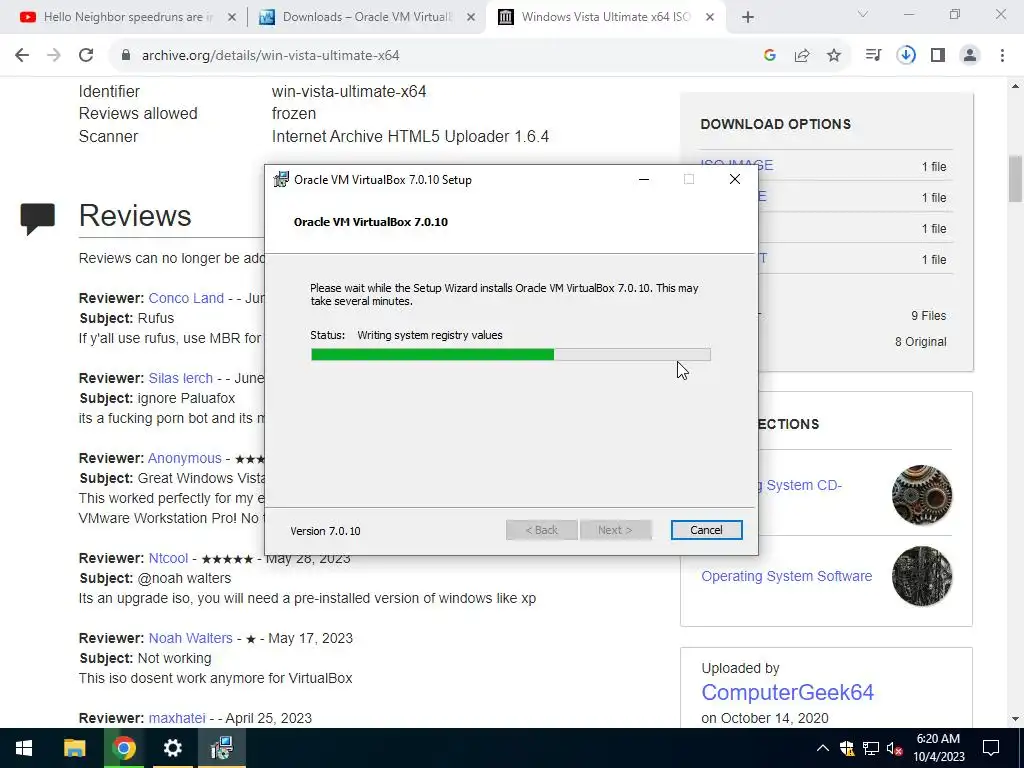Screen dimensions: 1024x768
Task: Close the Hello Neighbor speedruns tab
Action: coord(231,18)
